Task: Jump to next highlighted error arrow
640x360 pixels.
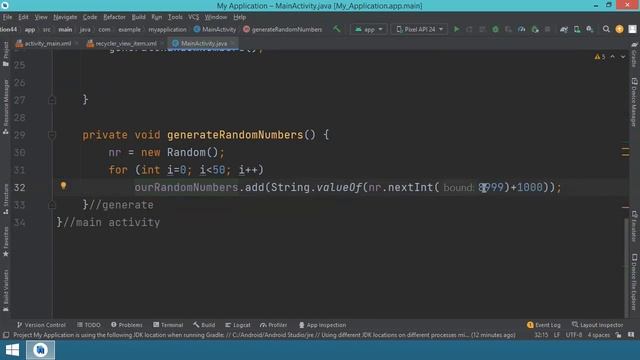Action: point(623,57)
